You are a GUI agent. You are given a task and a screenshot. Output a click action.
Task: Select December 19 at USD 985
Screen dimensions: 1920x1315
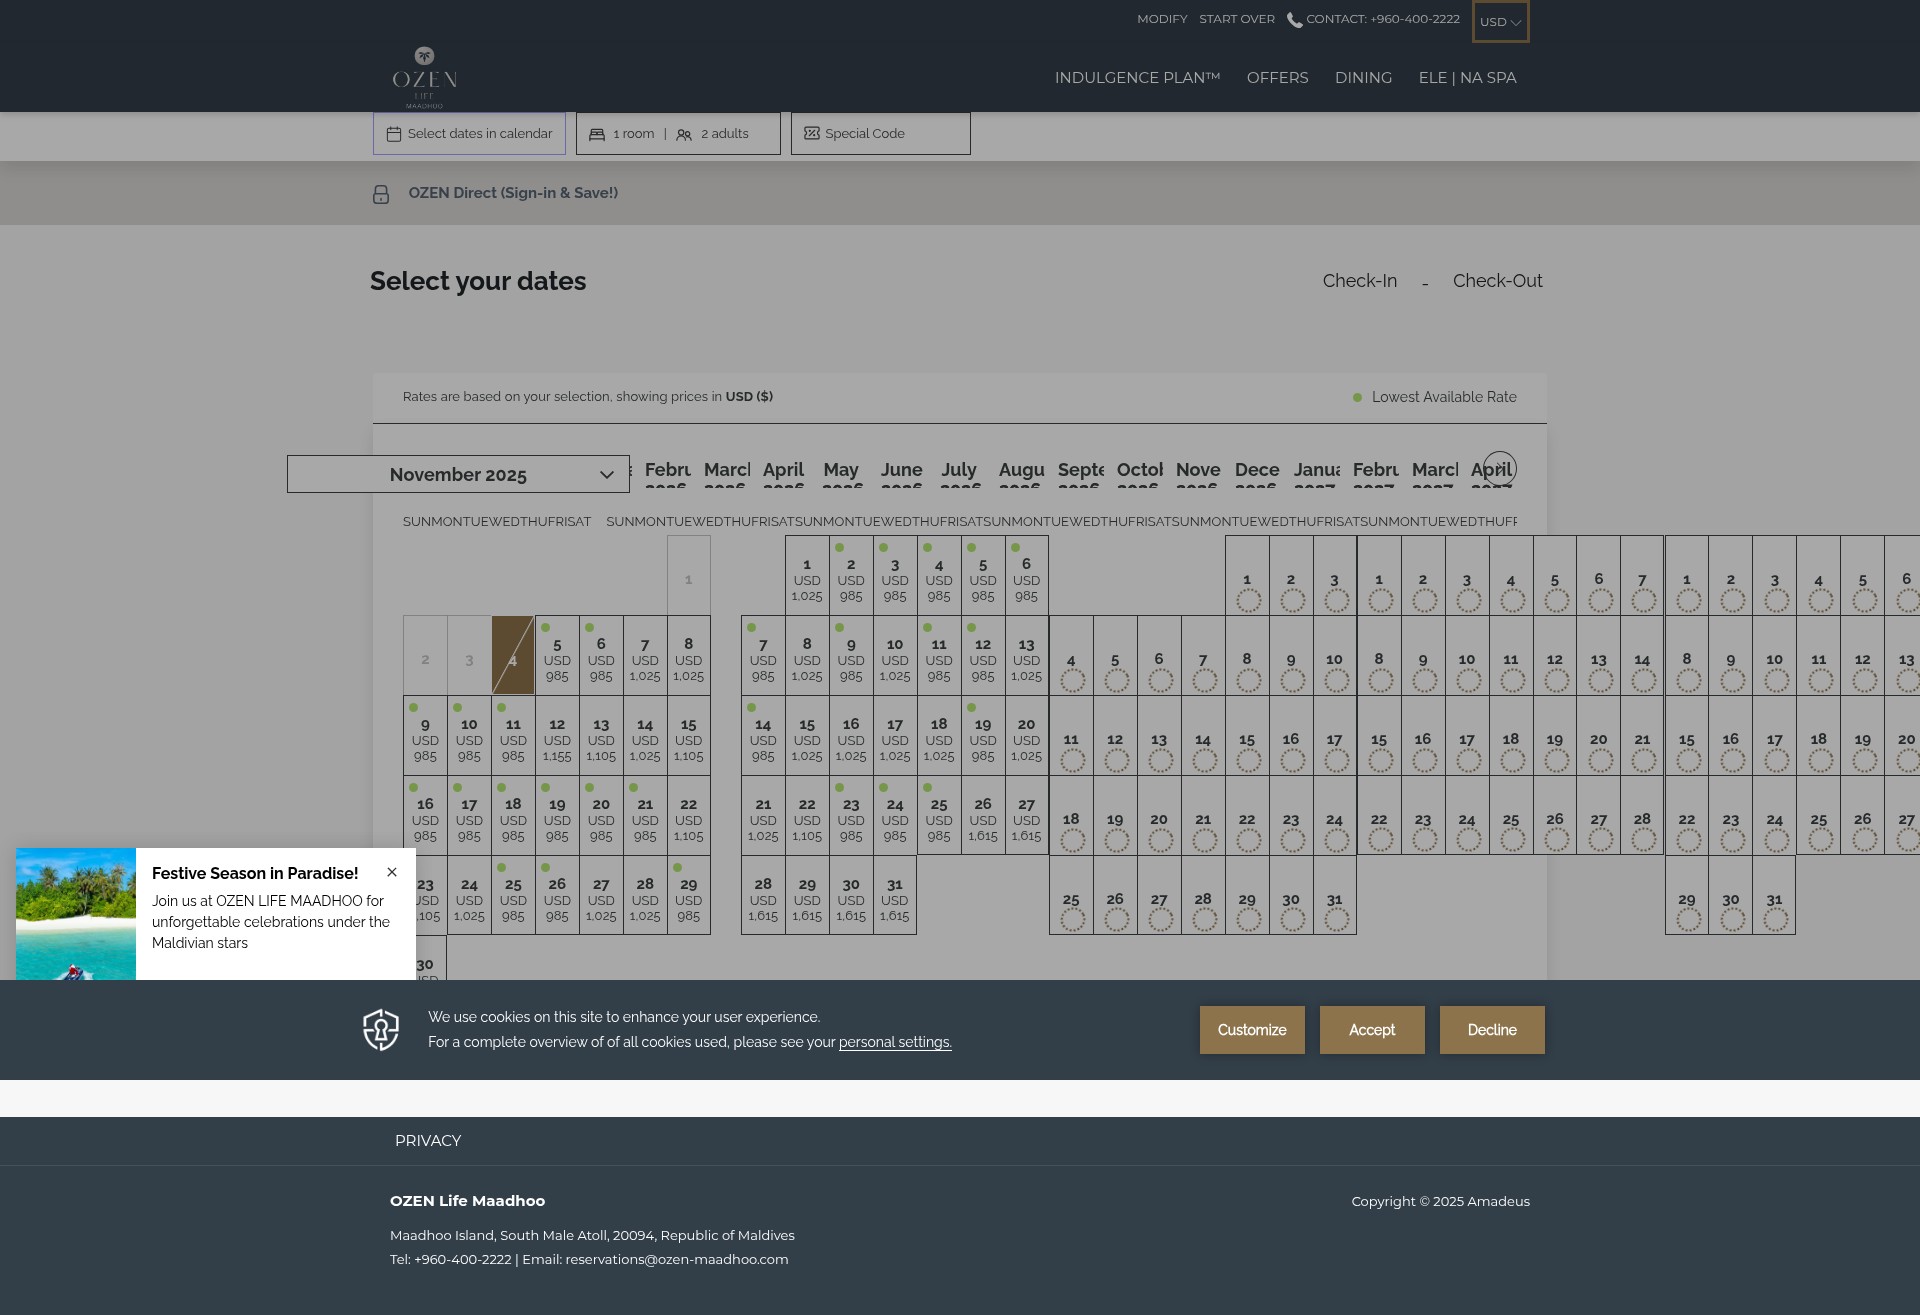coord(983,735)
